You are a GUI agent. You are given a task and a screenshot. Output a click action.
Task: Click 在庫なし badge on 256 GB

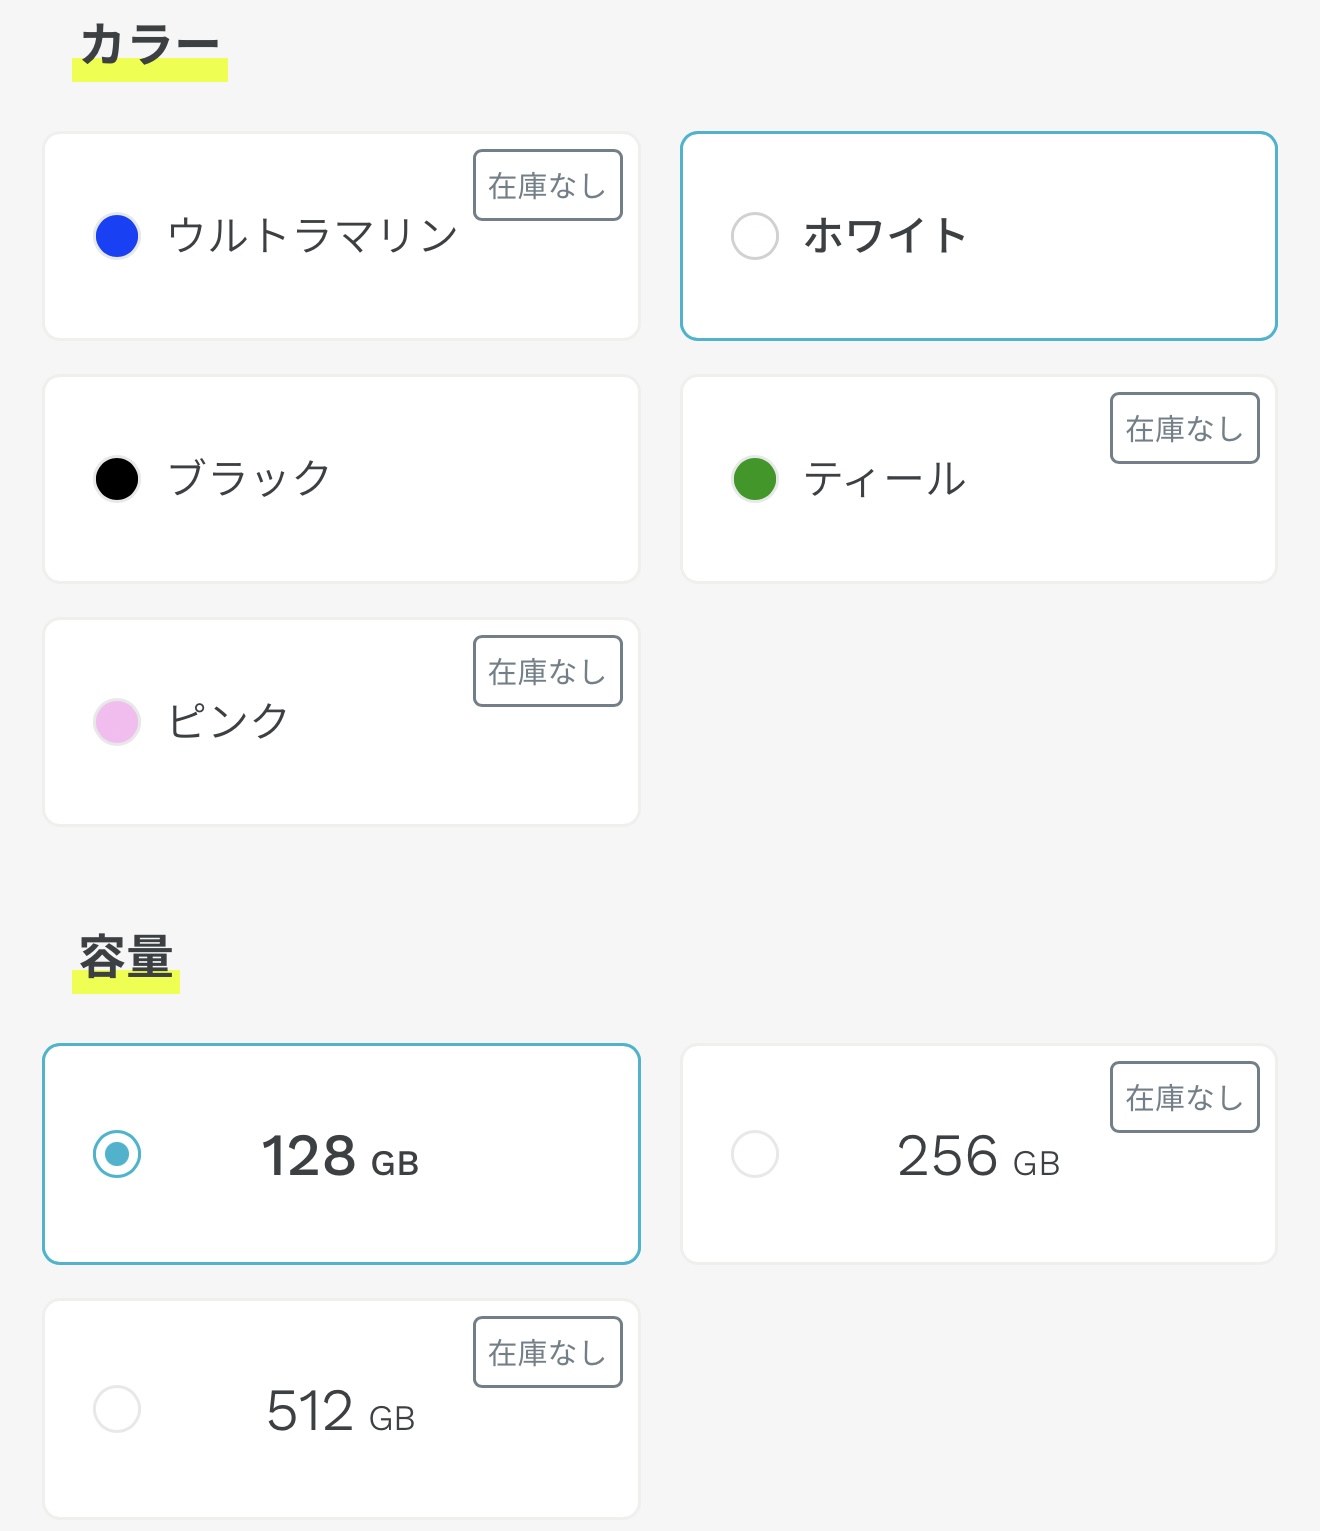(x=1184, y=1098)
